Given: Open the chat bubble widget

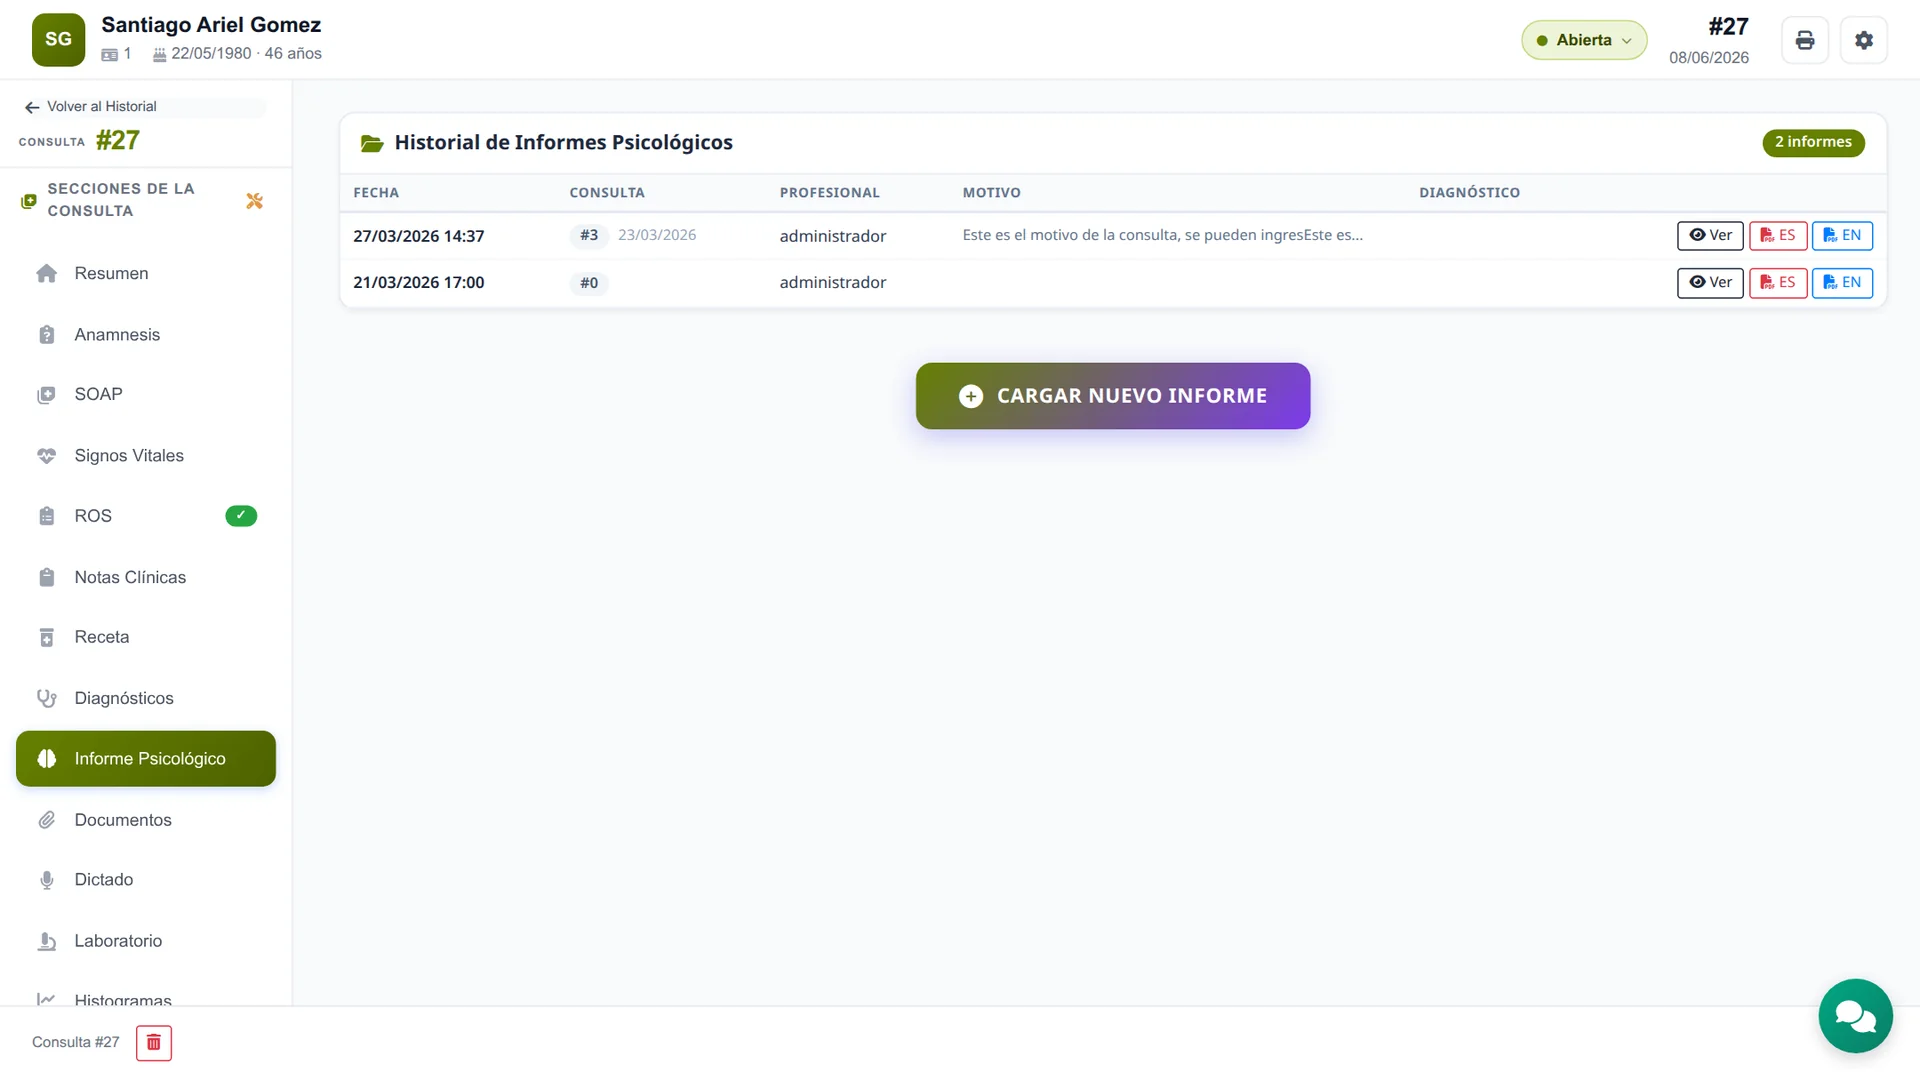Looking at the screenshot, I should pos(1855,1016).
